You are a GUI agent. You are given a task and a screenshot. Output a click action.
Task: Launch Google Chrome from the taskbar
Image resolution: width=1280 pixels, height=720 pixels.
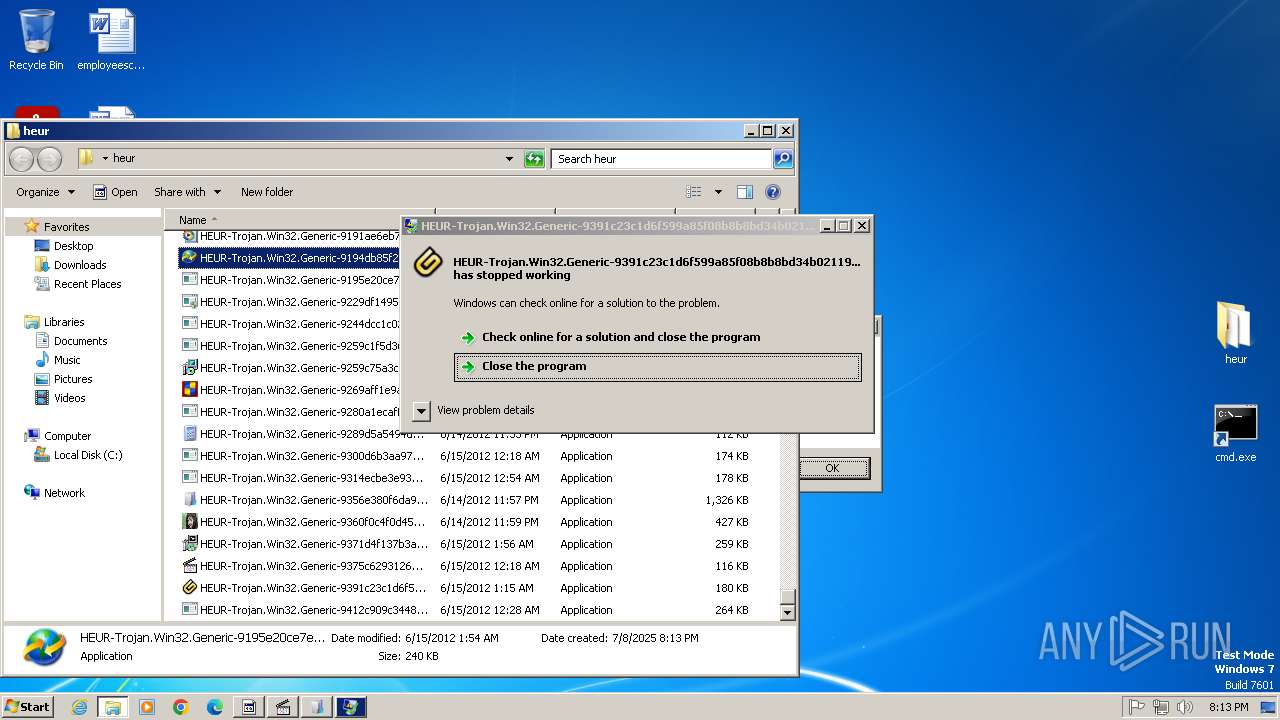[x=181, y=707]
